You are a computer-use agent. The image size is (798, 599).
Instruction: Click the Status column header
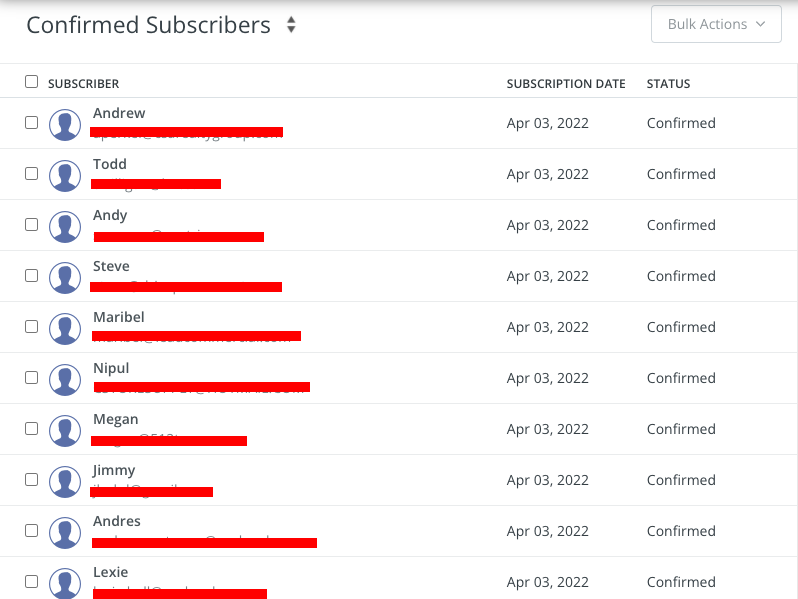668,84
